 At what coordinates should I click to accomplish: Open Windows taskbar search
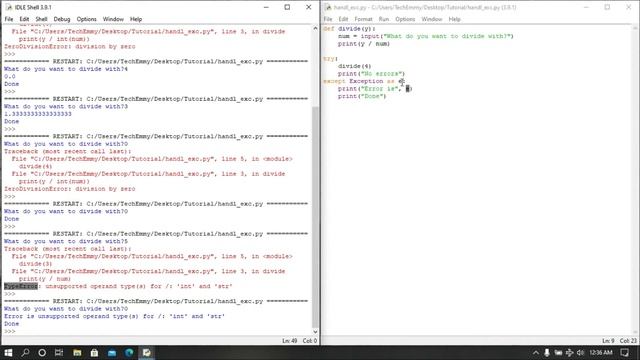pos(25,353)
